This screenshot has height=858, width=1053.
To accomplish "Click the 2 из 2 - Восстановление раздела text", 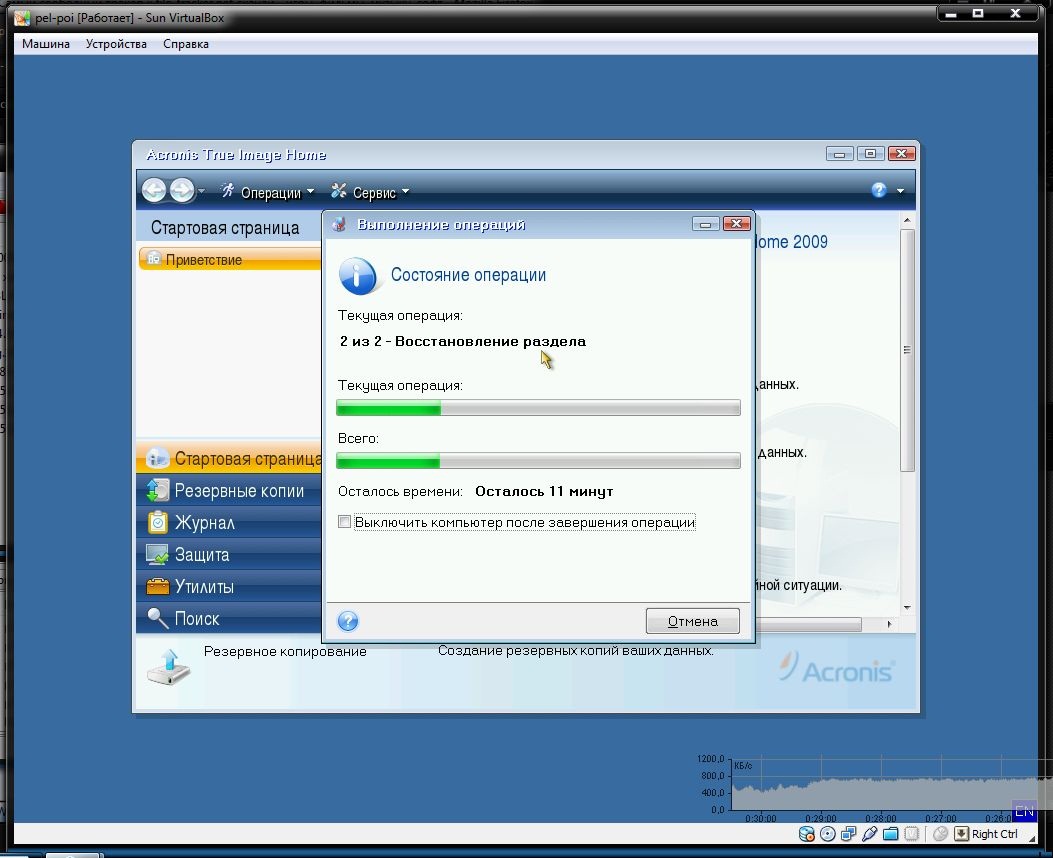I will coord(463,341).
